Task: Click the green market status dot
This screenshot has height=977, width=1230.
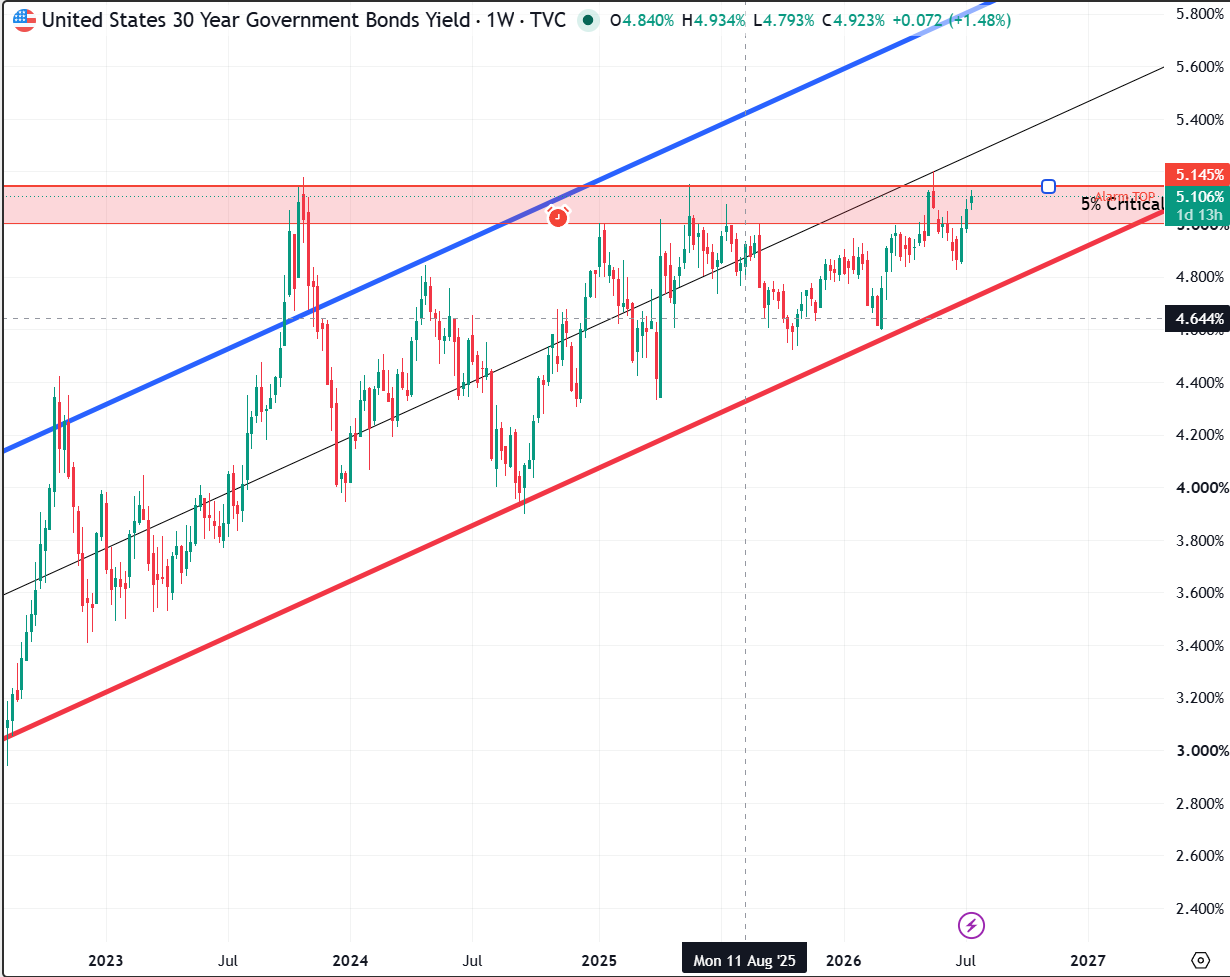Action: coord(589,20)
